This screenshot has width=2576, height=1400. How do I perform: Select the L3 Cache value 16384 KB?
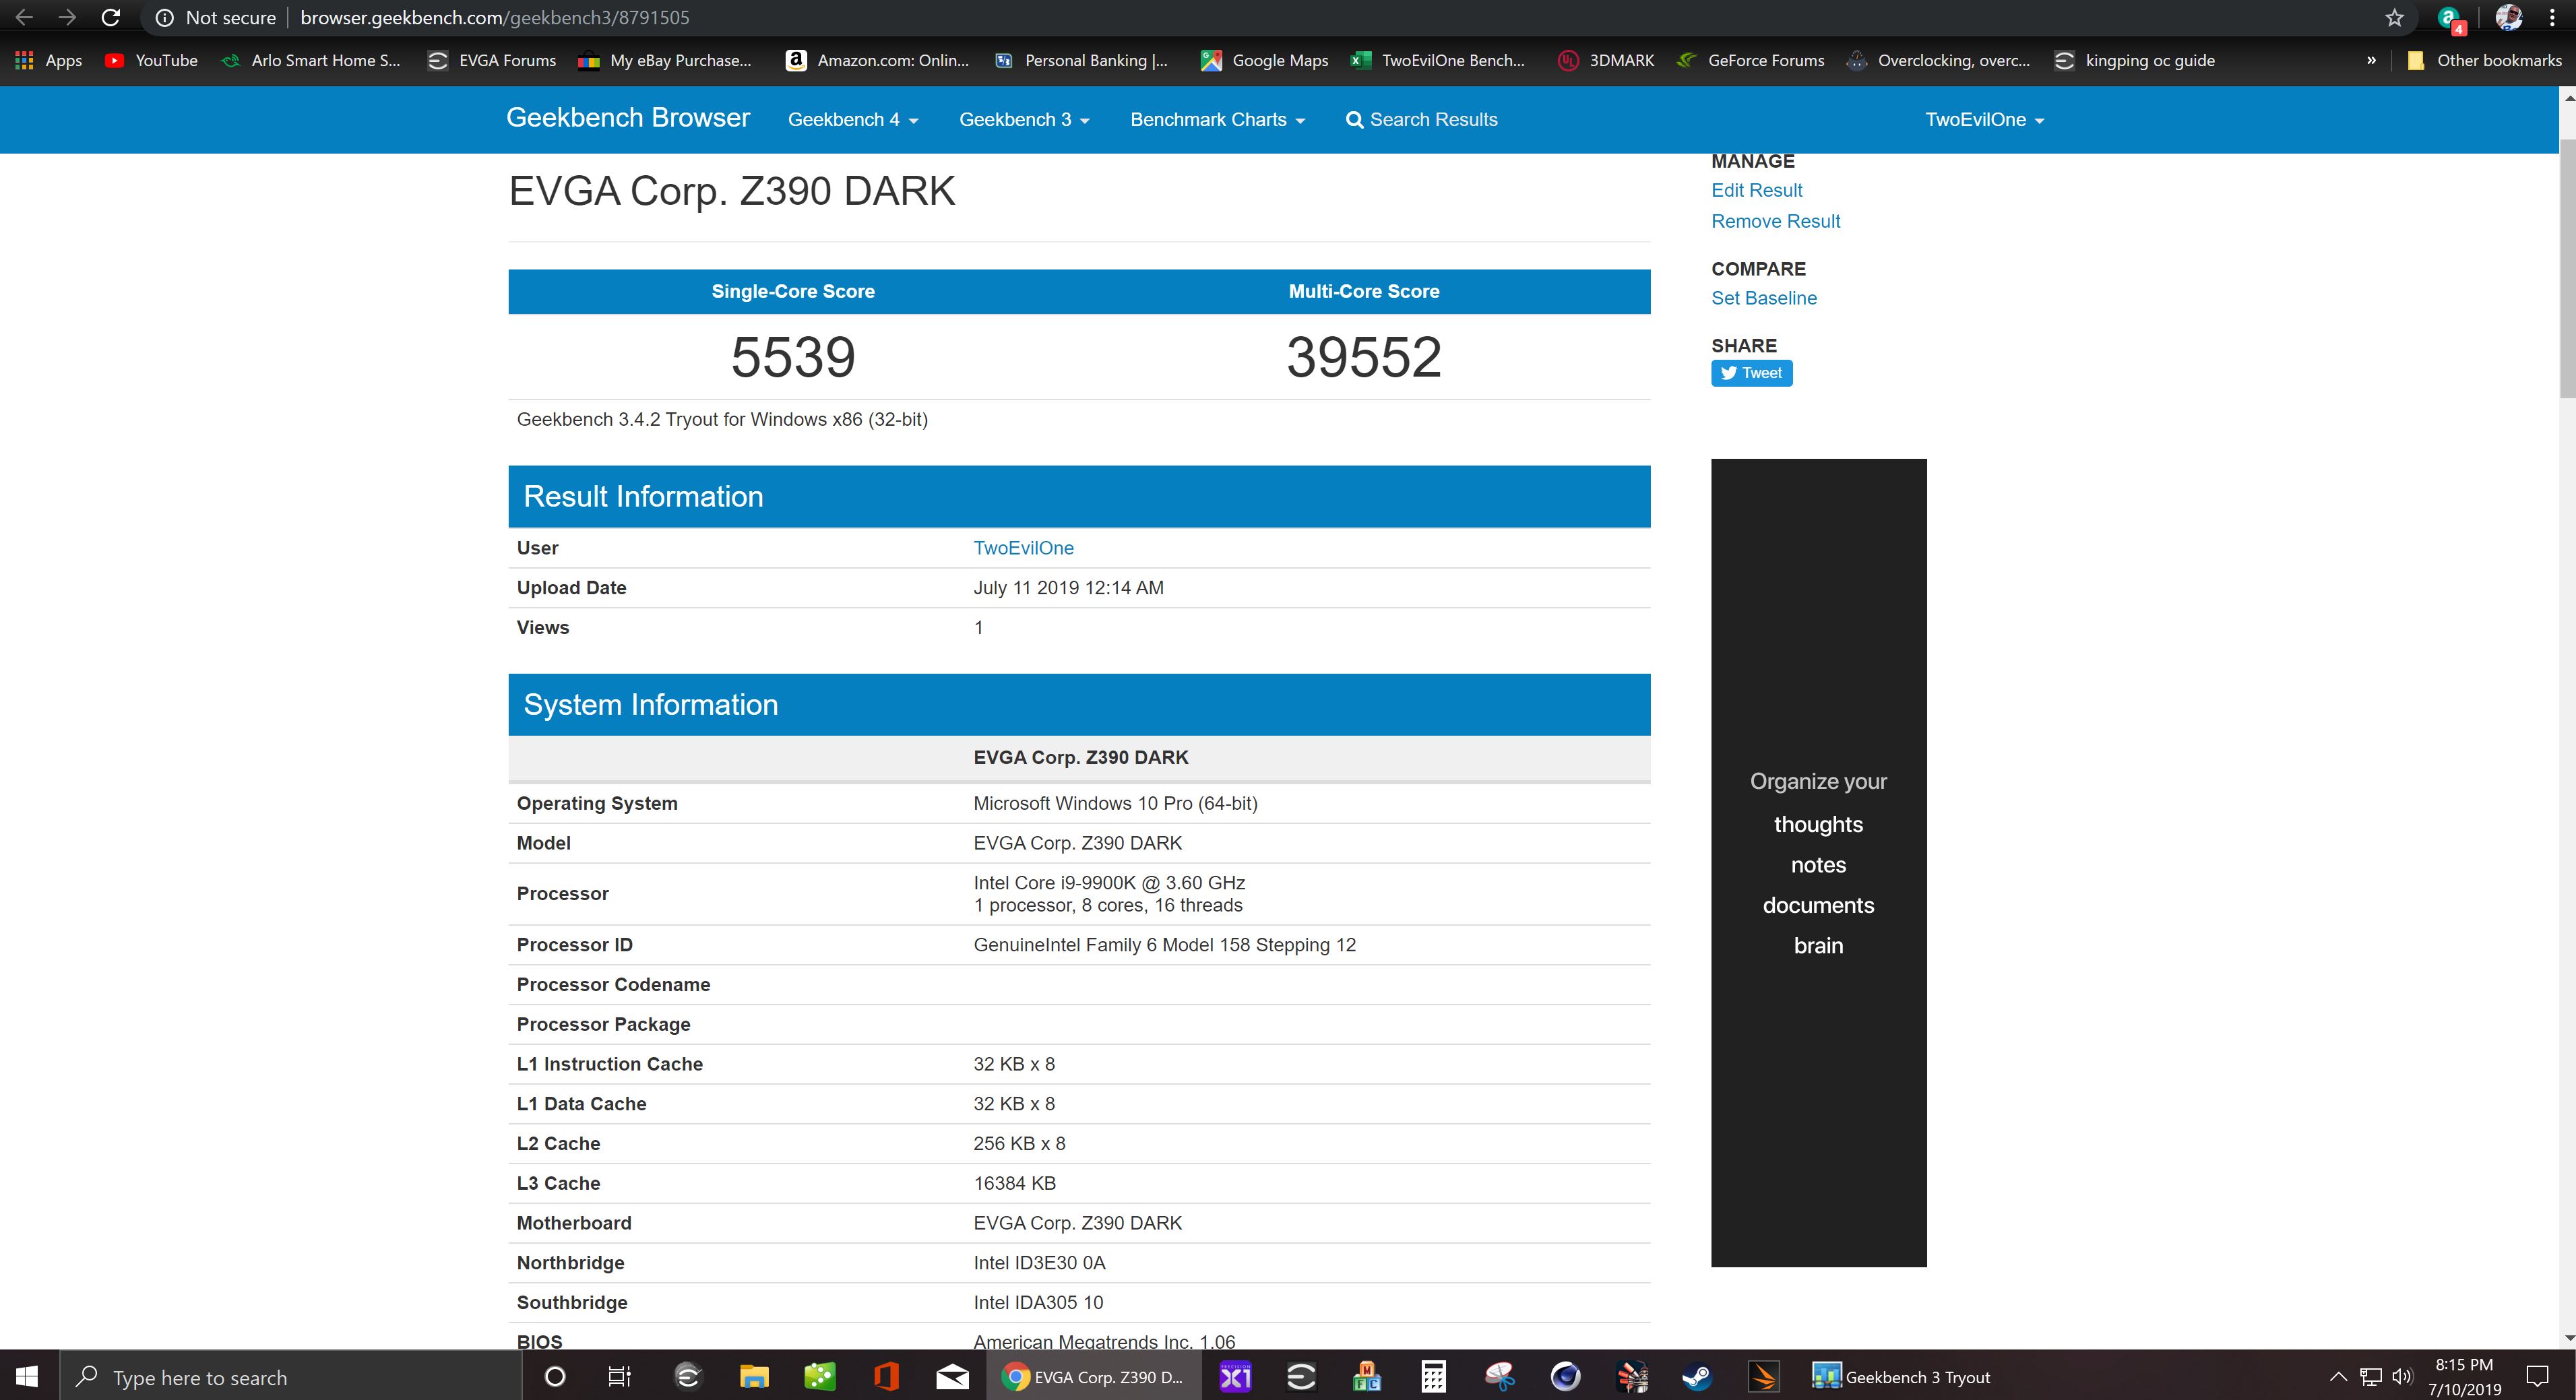tap(1014, 1183)
